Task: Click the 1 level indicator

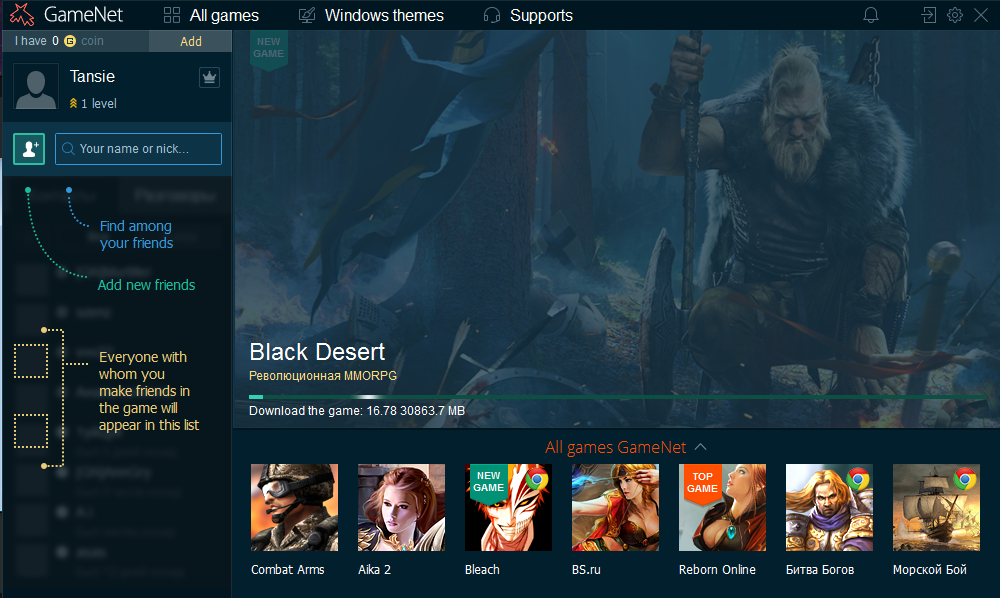Action: coord(93,103)
